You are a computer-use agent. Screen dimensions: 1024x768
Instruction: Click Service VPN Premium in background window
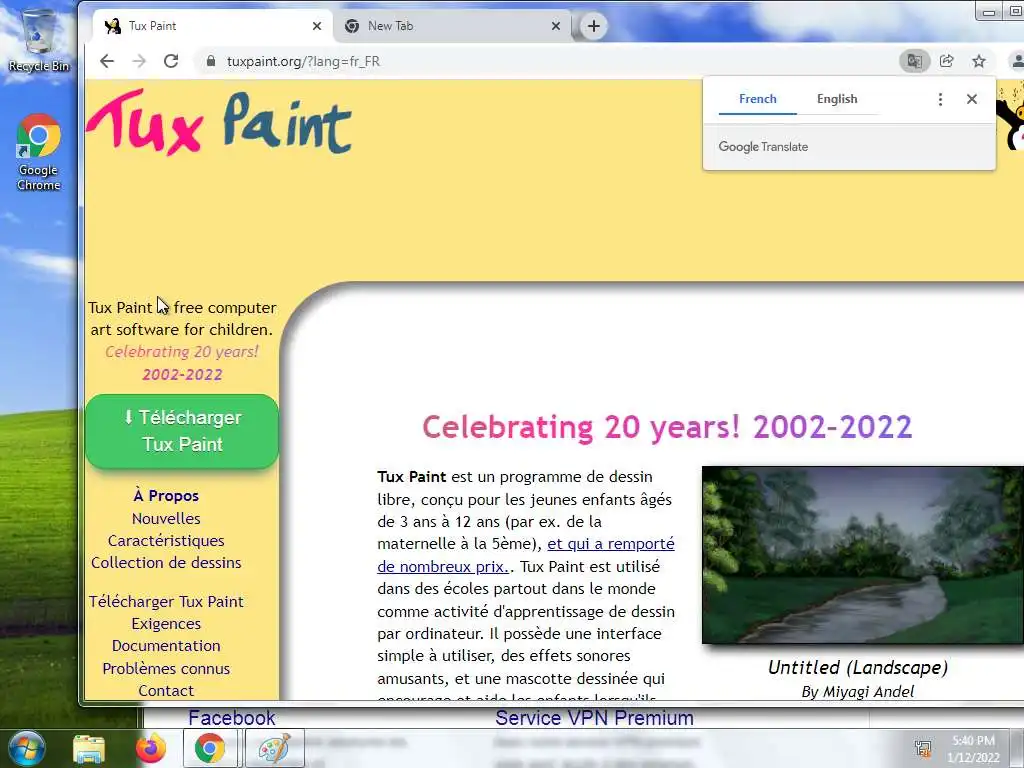(x=594, y=718)
